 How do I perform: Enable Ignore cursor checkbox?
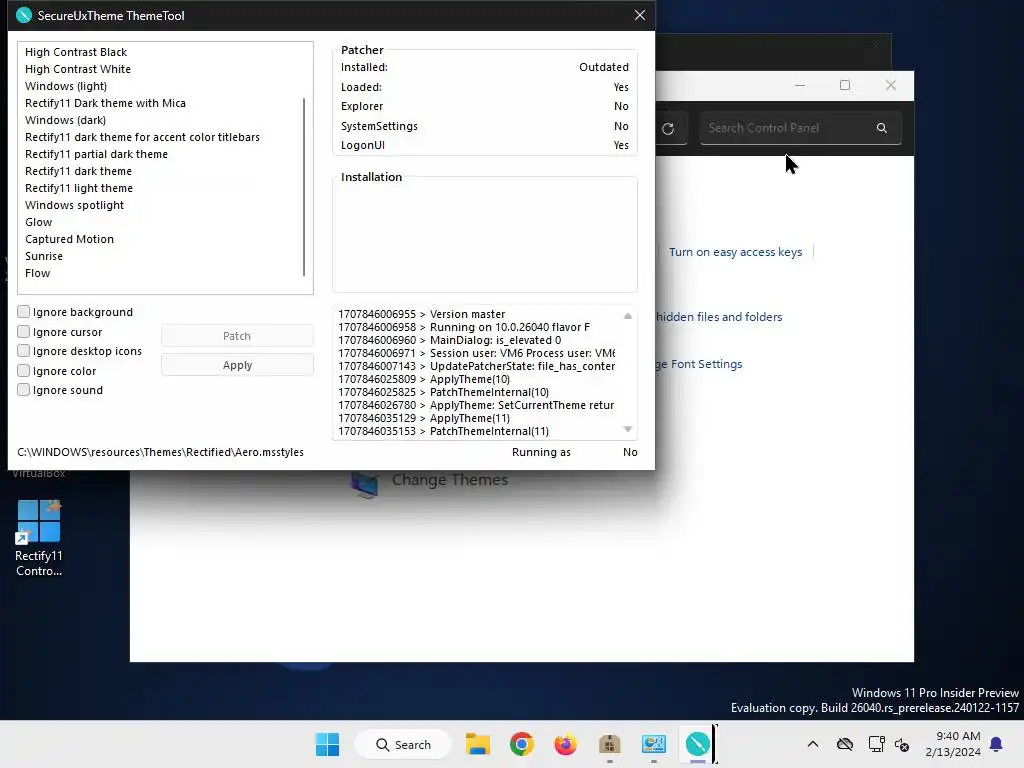pyautogui.click(x=24, y=331)
